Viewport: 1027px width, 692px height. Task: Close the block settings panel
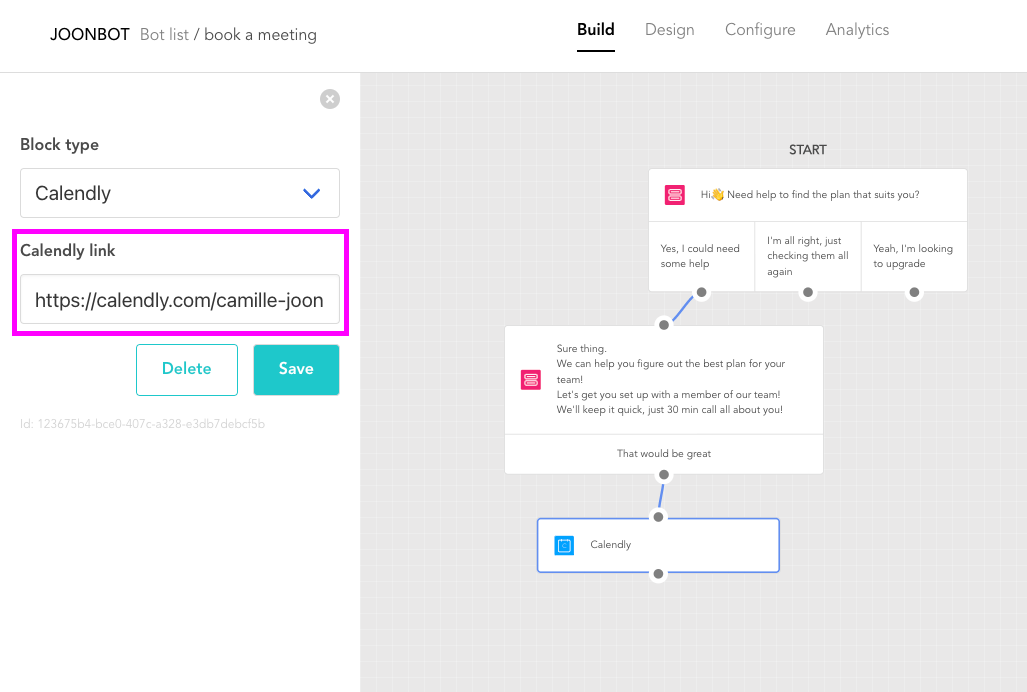tap(330, 99)
